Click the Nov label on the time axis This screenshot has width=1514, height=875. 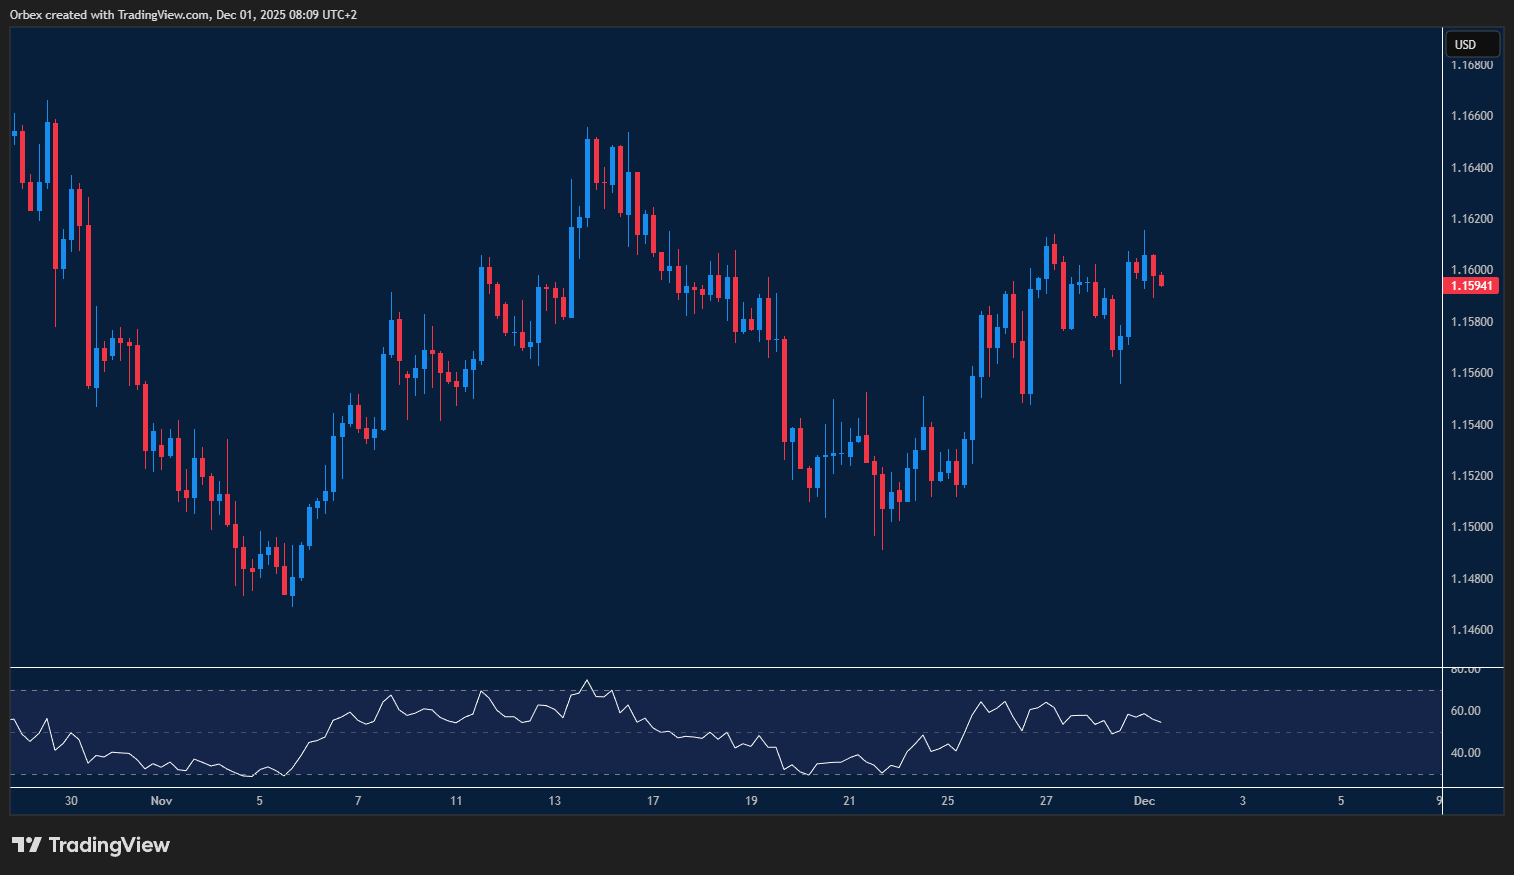(x=161, y=800)
